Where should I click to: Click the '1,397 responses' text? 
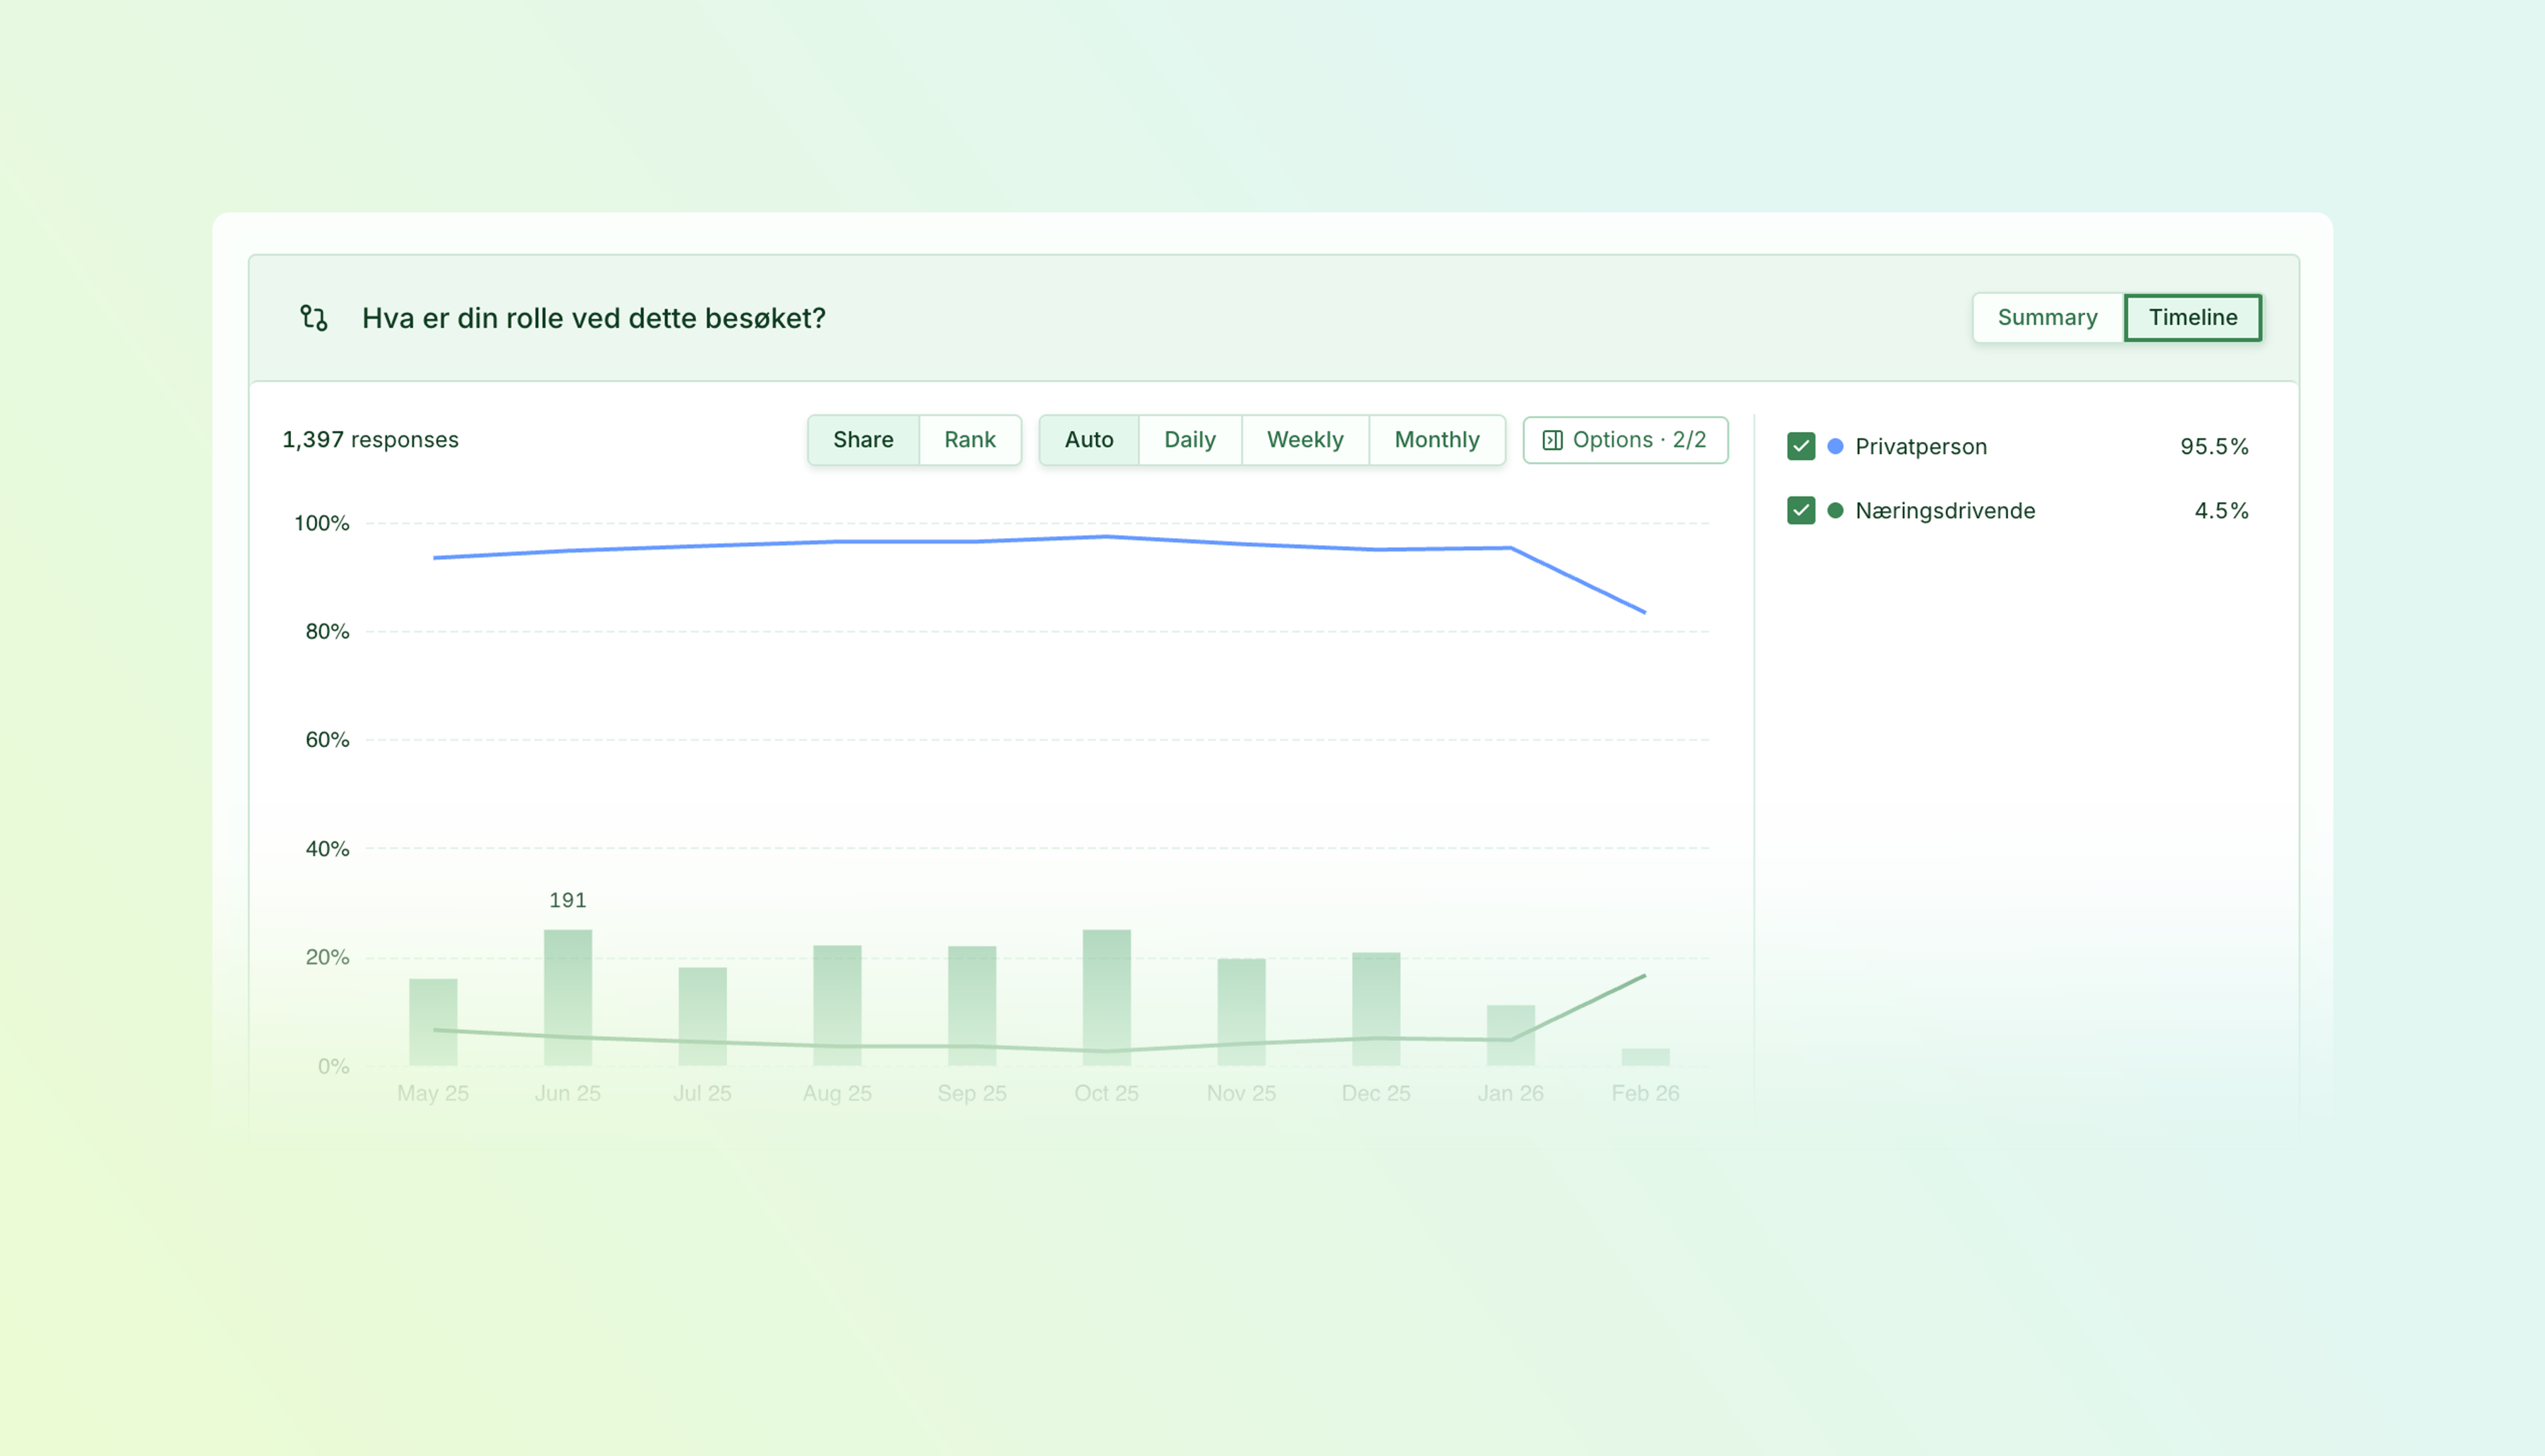[x=370, y=440]
